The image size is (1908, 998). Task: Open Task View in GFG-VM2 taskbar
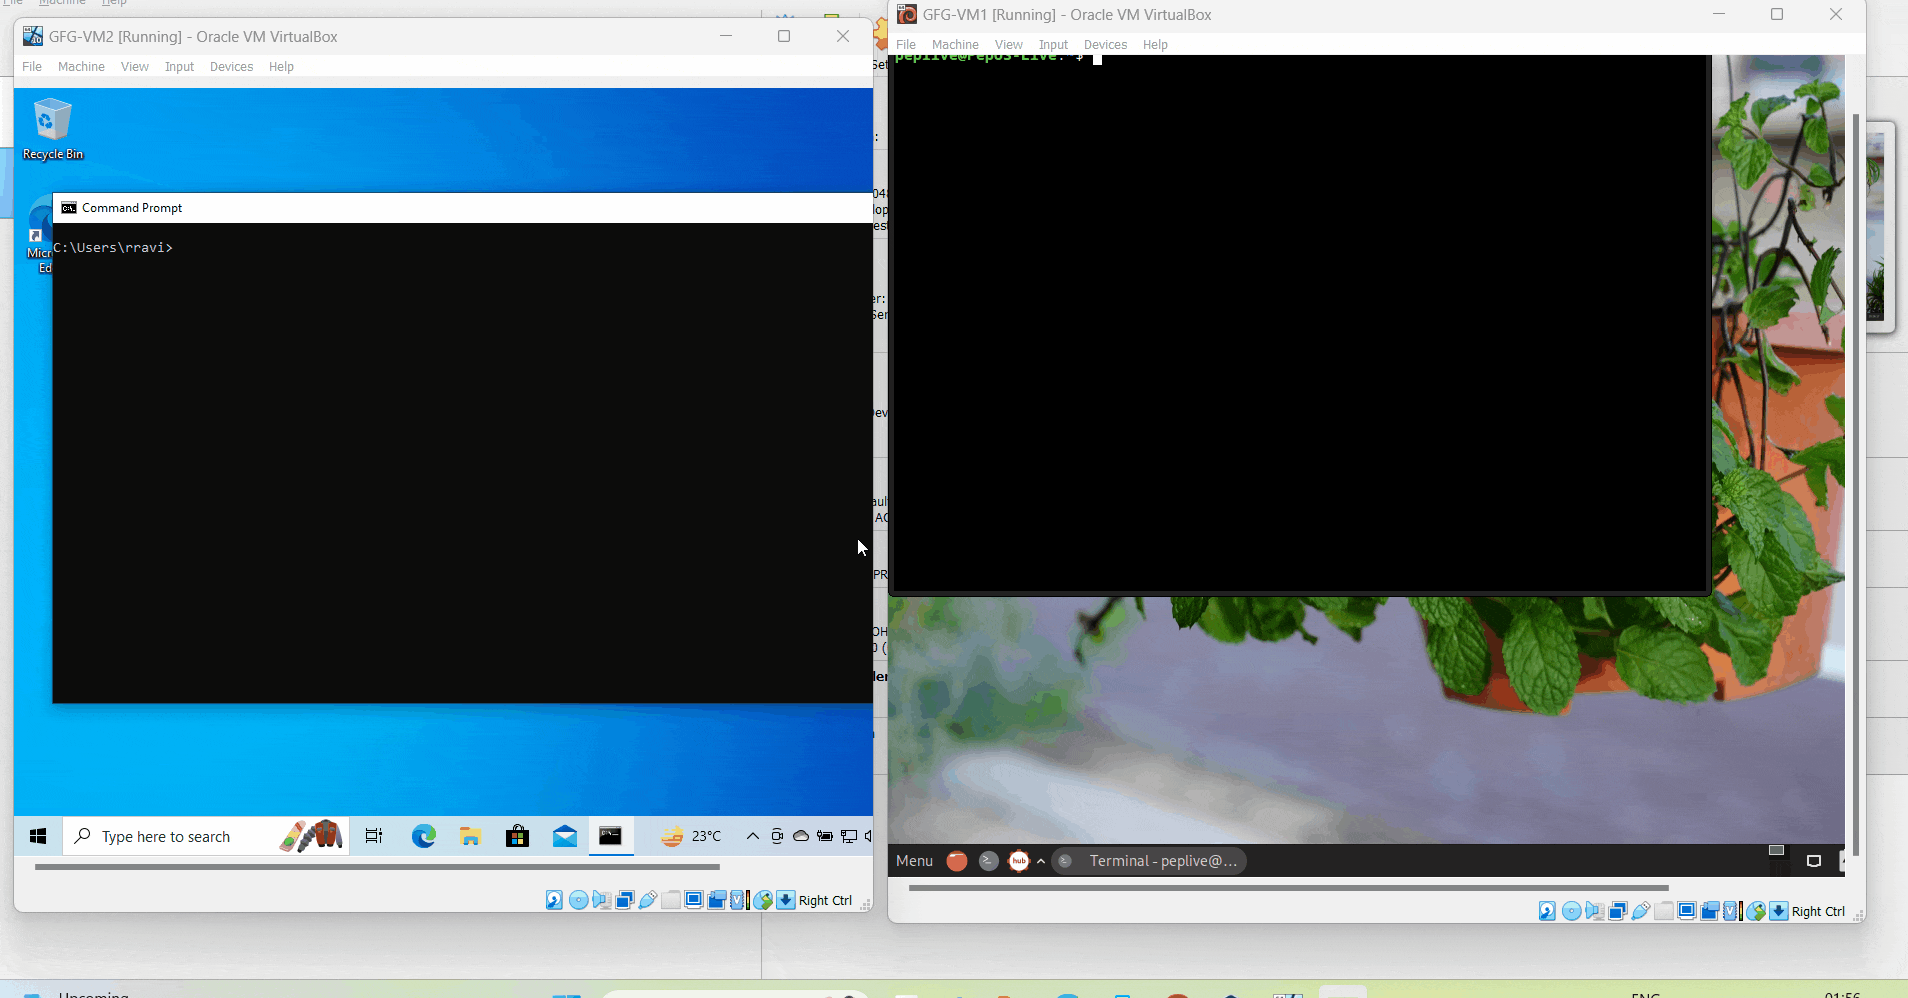374,836
